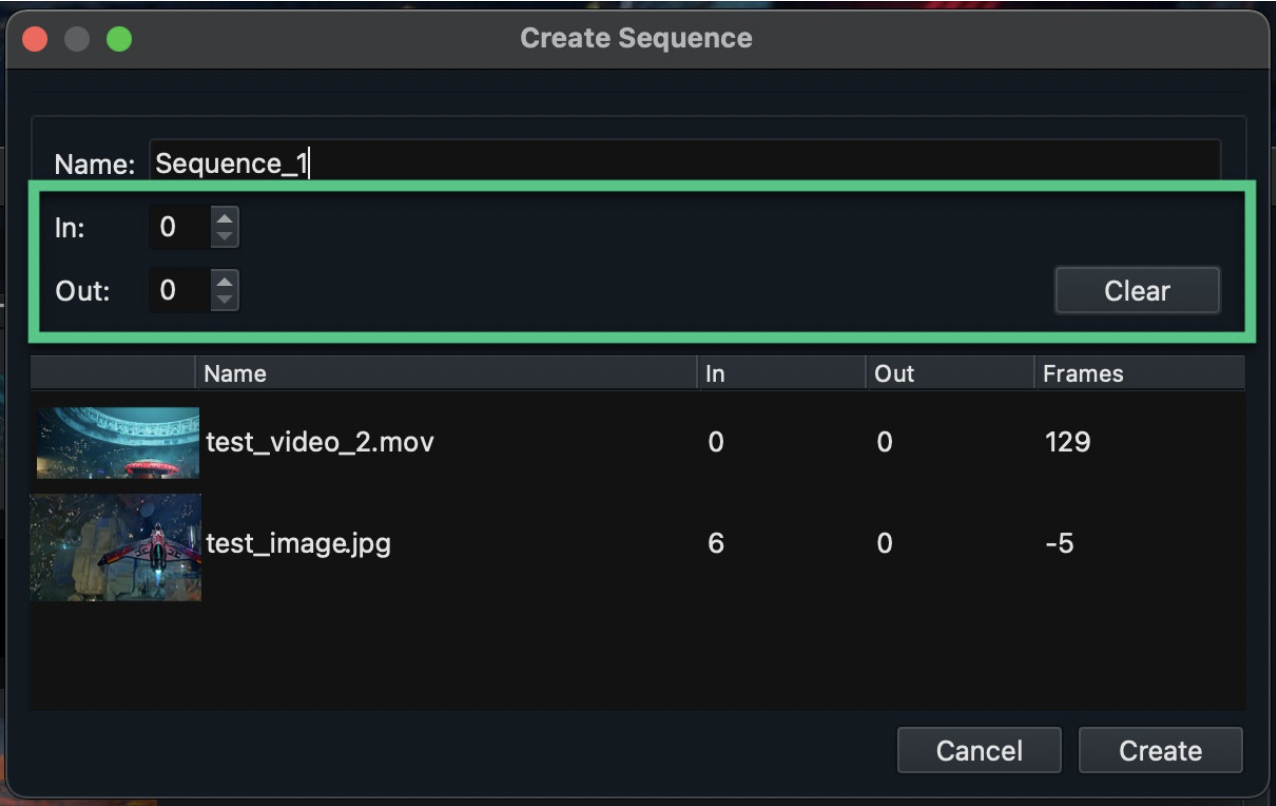The image size is (1276, 806).
Task: Focus the Out frame number field
Action: [x=179, y=291]
